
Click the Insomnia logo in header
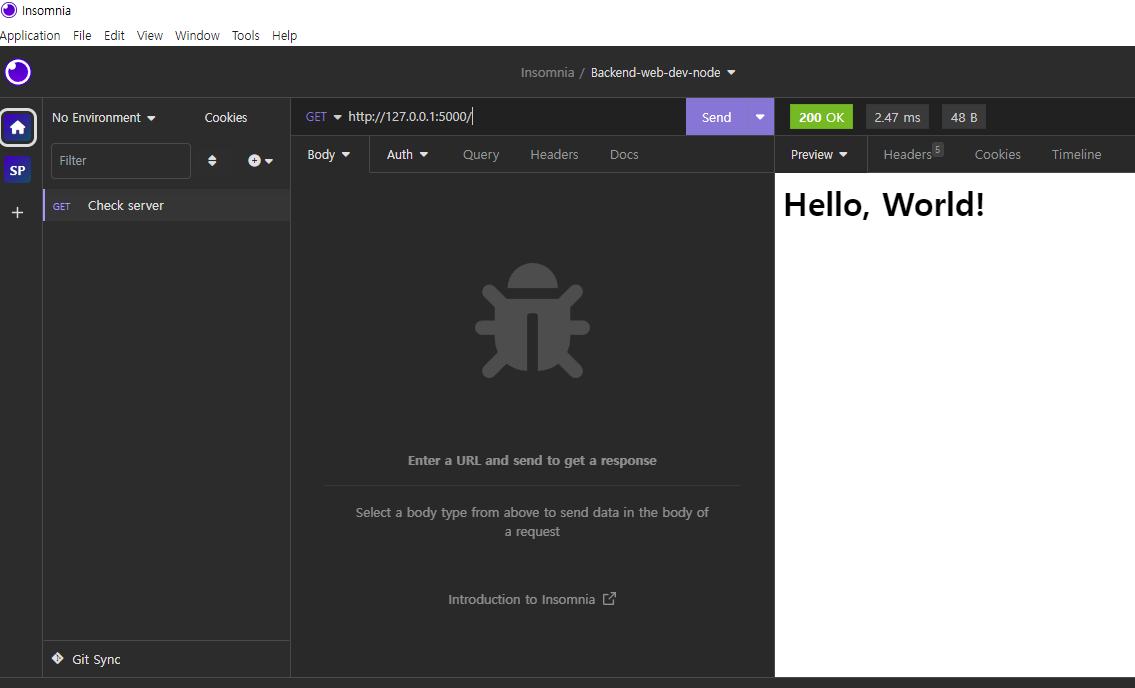18,72
